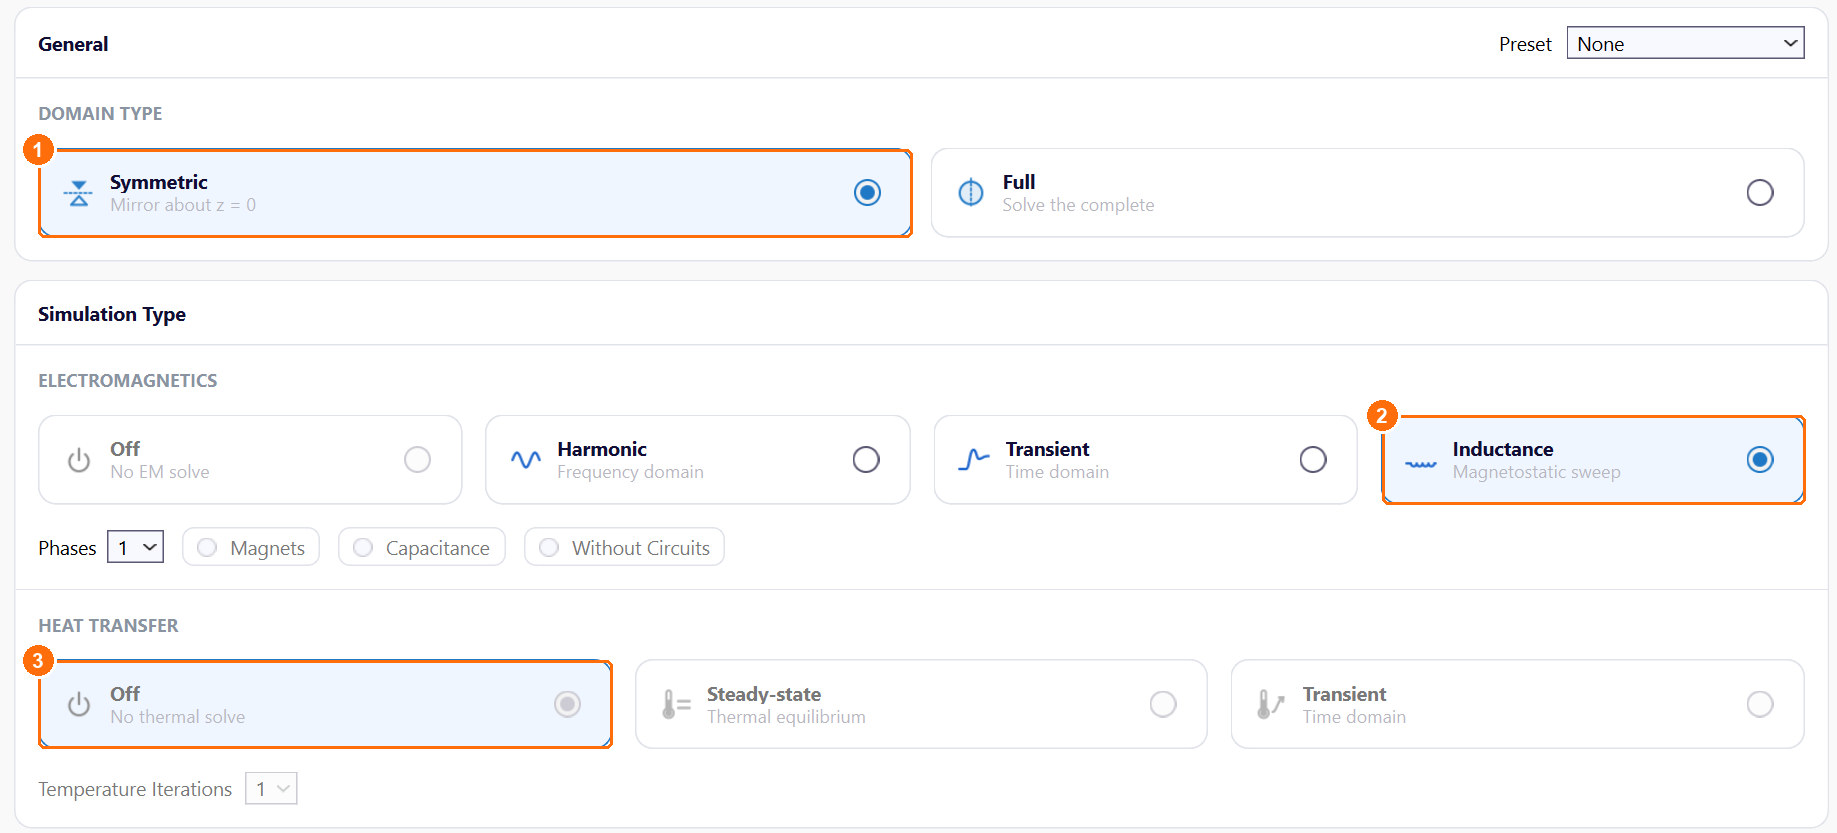Screen dimensions: 1837x833
Task: Click the Transient time-domain pulse icon in Electromagnetics
Action: tap(974, 459)
